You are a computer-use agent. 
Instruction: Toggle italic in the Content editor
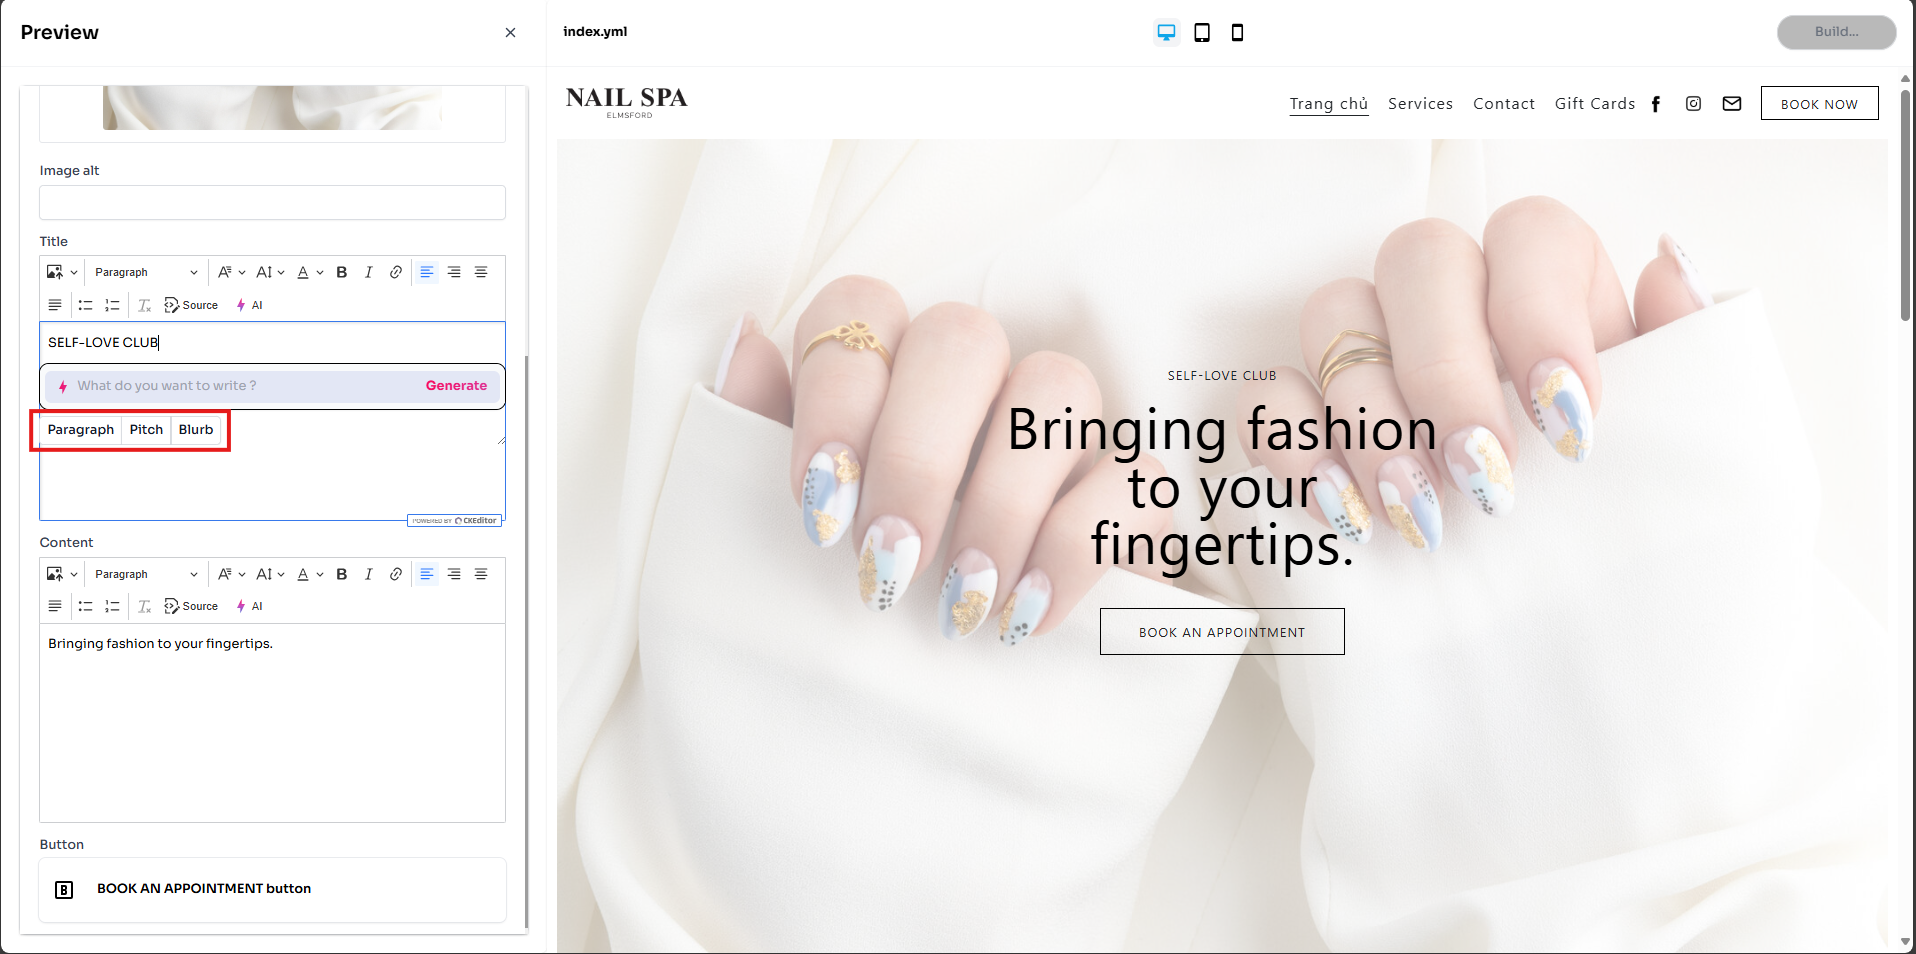click(369, 574)
